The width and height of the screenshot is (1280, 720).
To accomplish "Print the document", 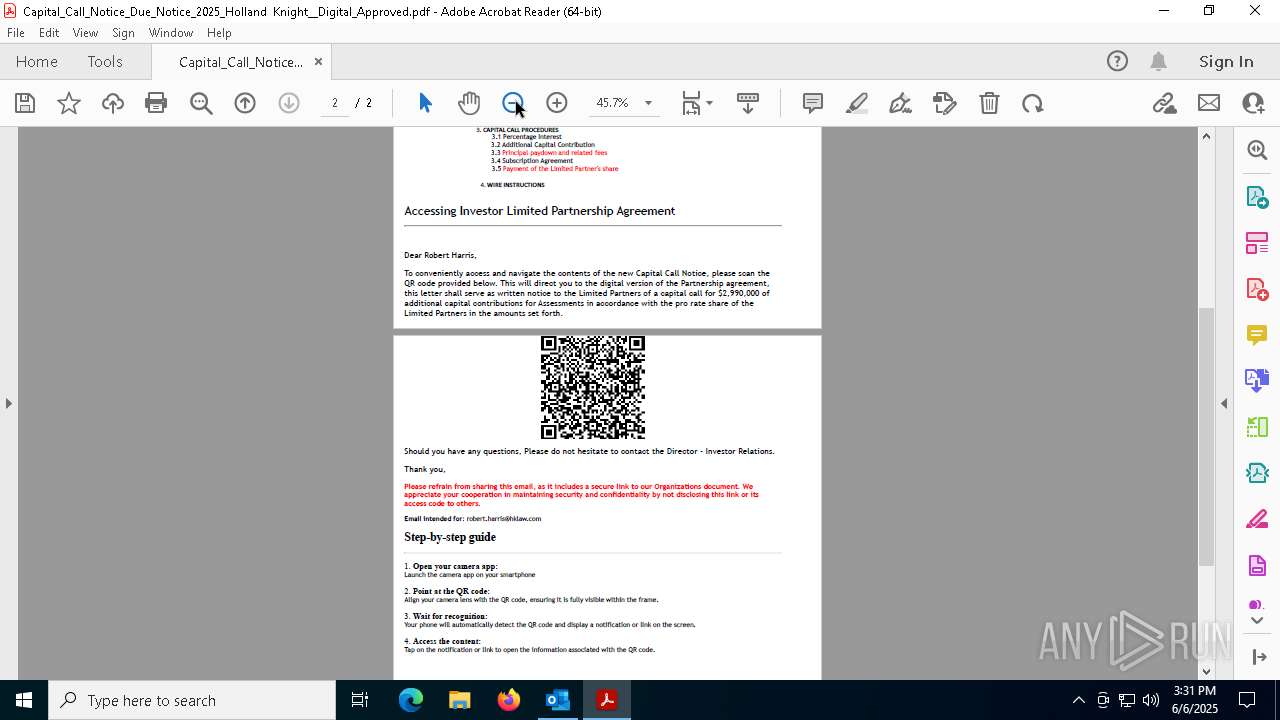I will click(x=156, y=103).
